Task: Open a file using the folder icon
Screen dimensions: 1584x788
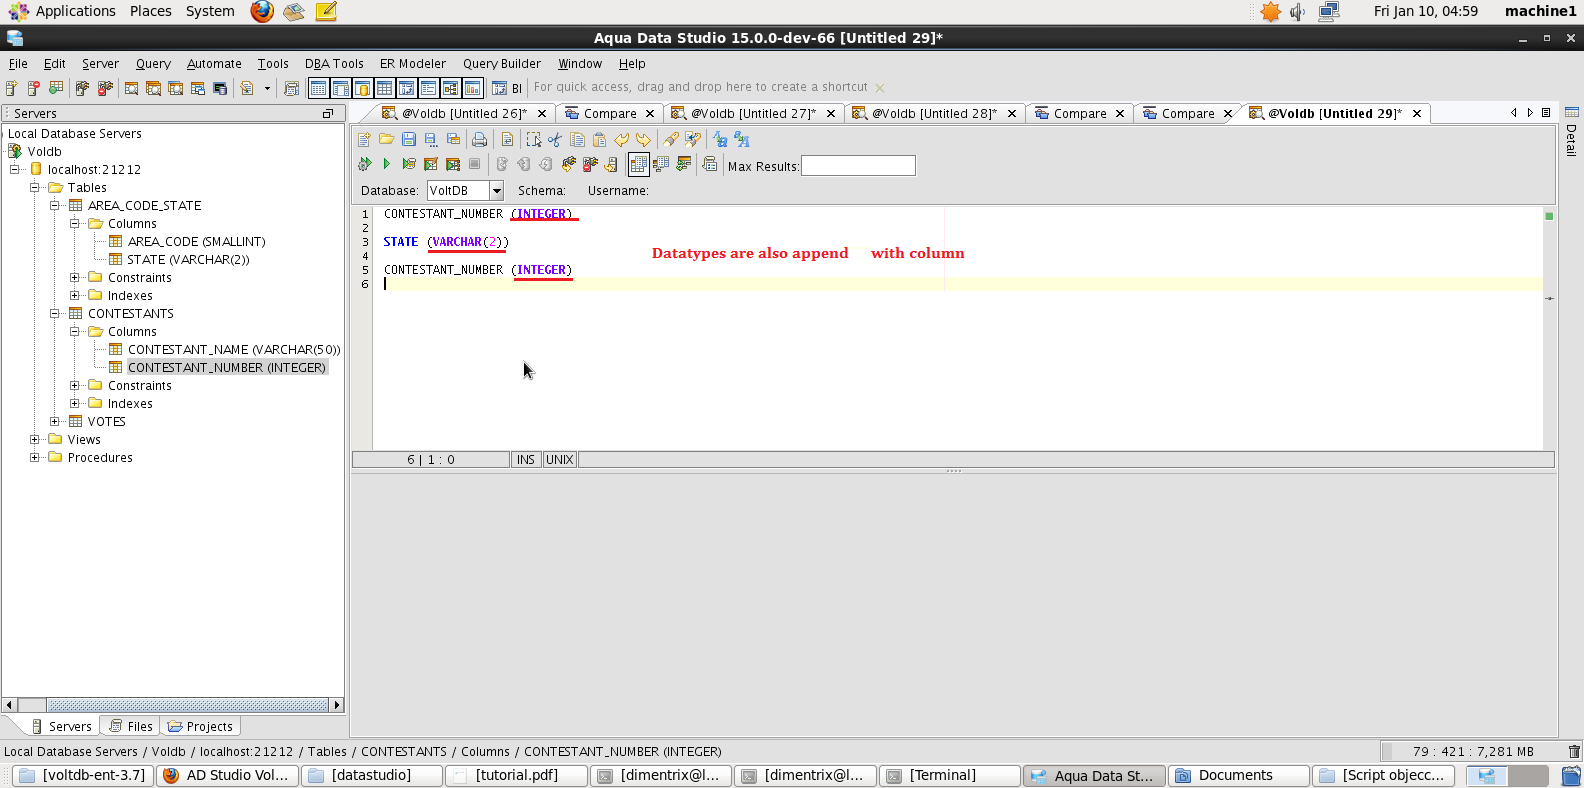Action: [x=386, y=140]
